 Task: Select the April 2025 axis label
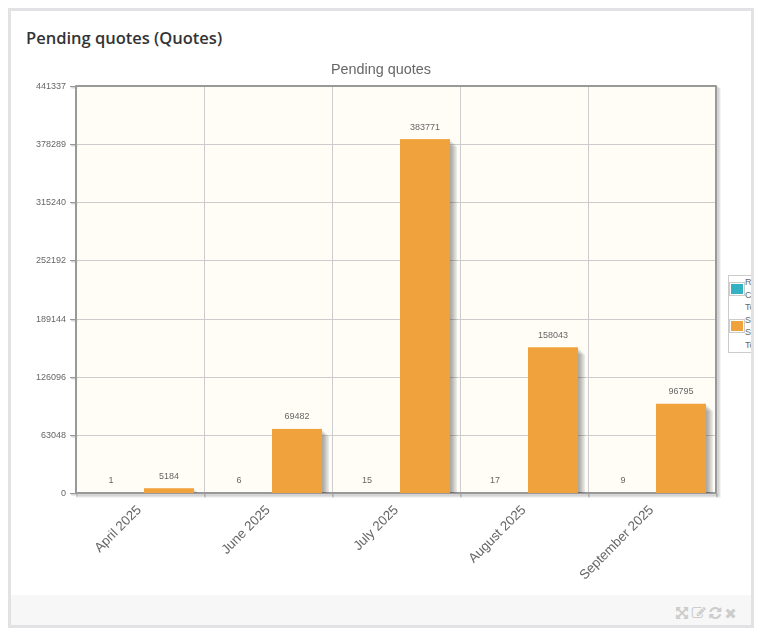pos(118,529)
